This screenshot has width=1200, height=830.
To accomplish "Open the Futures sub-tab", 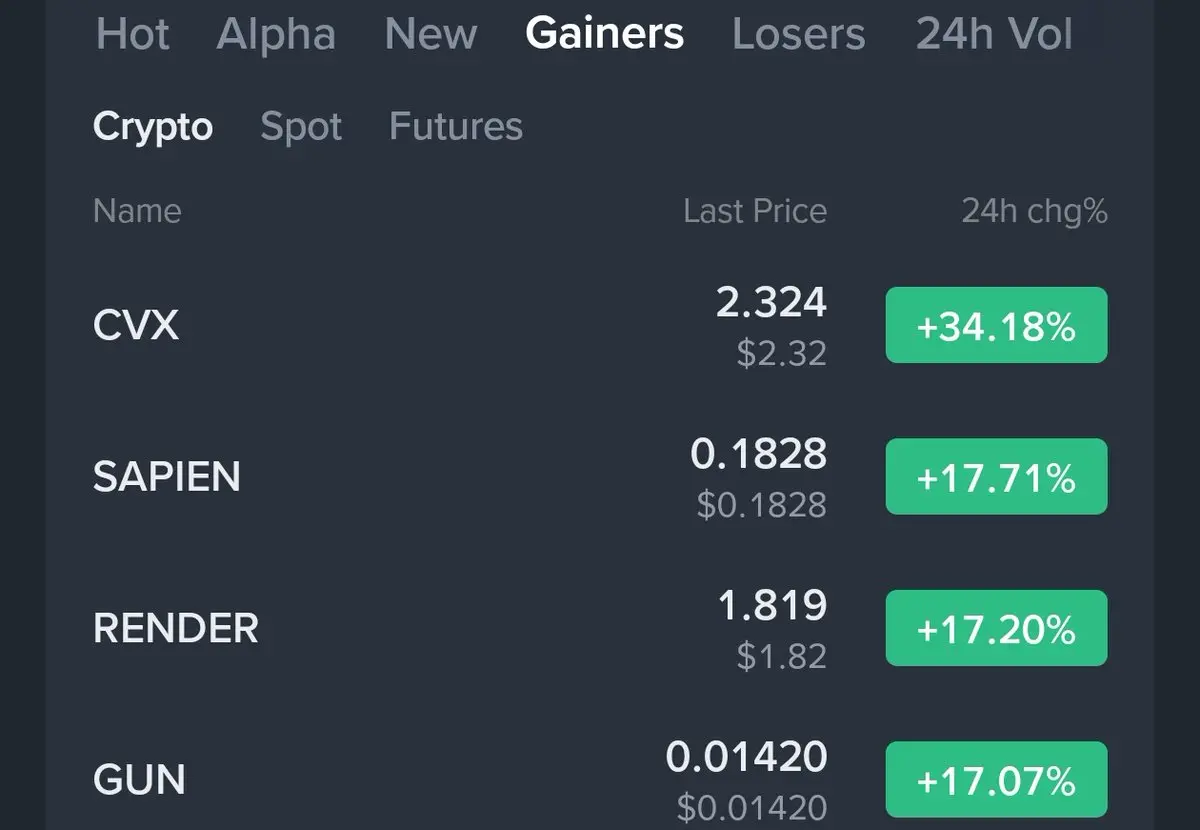I will [x=456, y=127].
